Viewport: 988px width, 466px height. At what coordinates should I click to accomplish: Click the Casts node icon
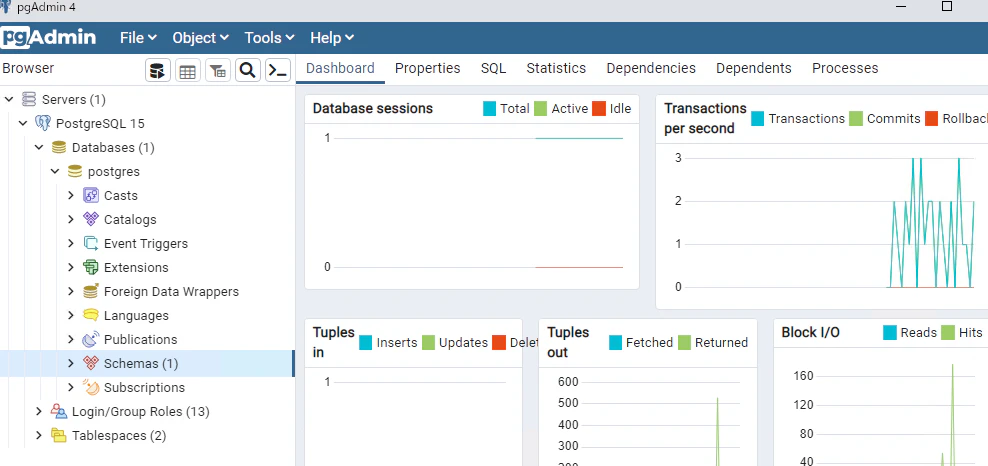coord(91,195)
